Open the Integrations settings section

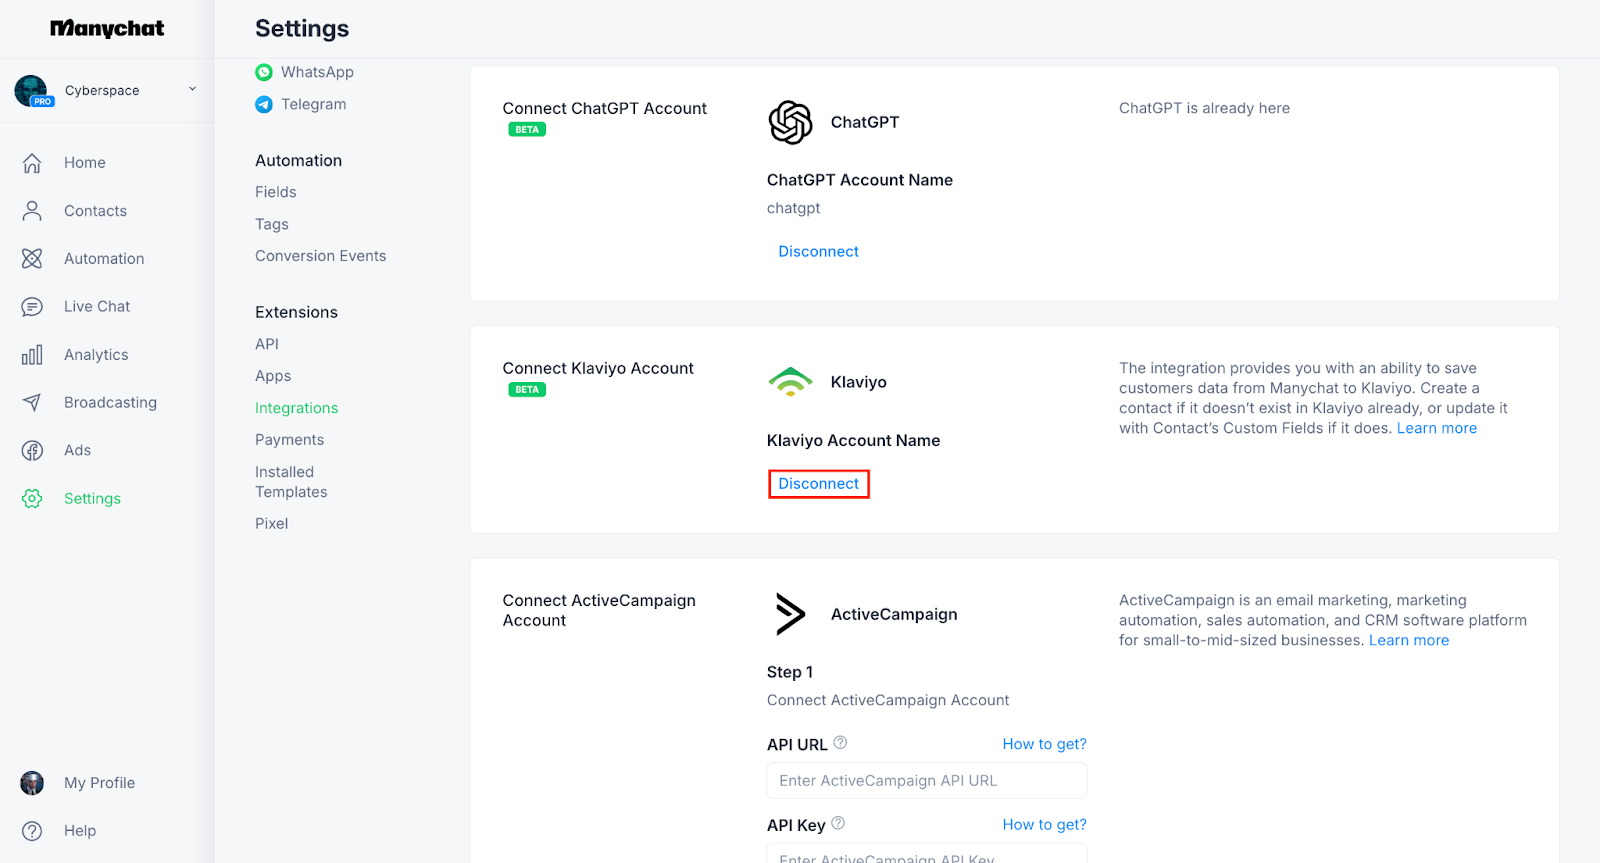pos(296,408)
